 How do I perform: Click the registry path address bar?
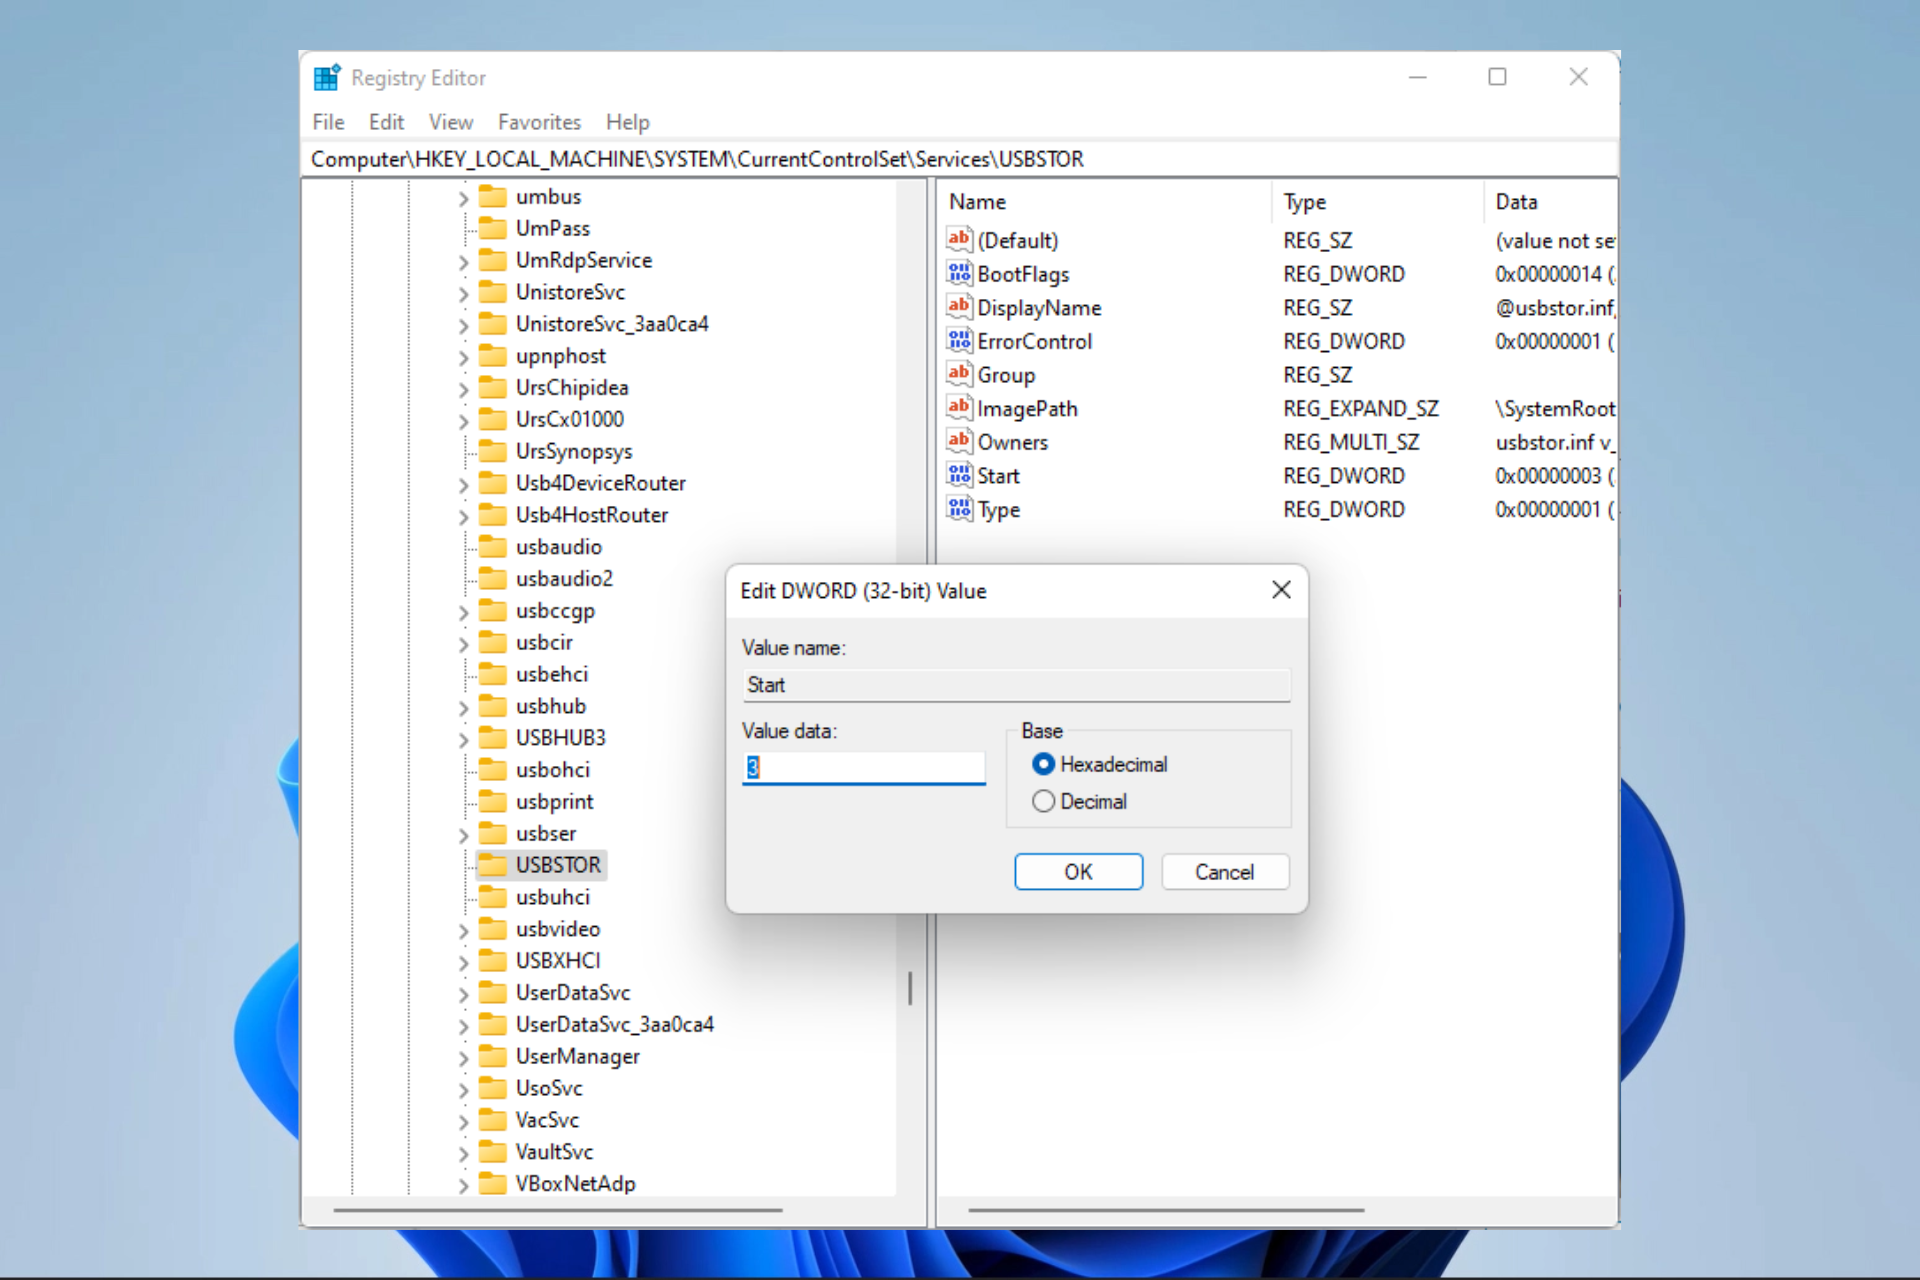[x=958, y=159]
